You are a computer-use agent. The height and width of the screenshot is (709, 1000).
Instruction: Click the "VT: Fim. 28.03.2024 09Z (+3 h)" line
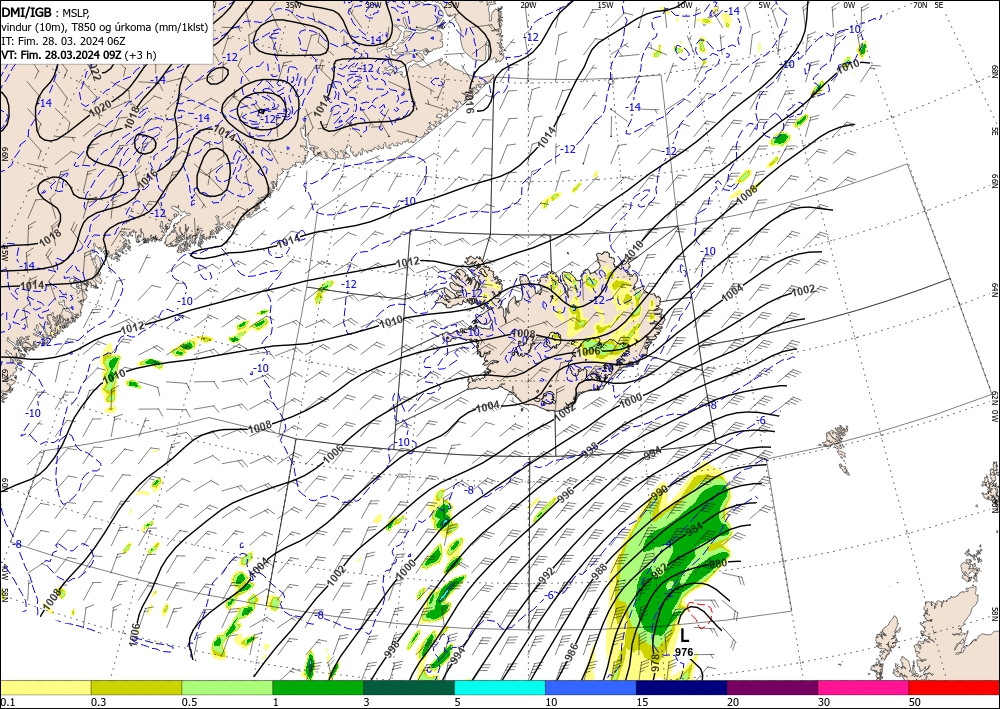[78, 54]
